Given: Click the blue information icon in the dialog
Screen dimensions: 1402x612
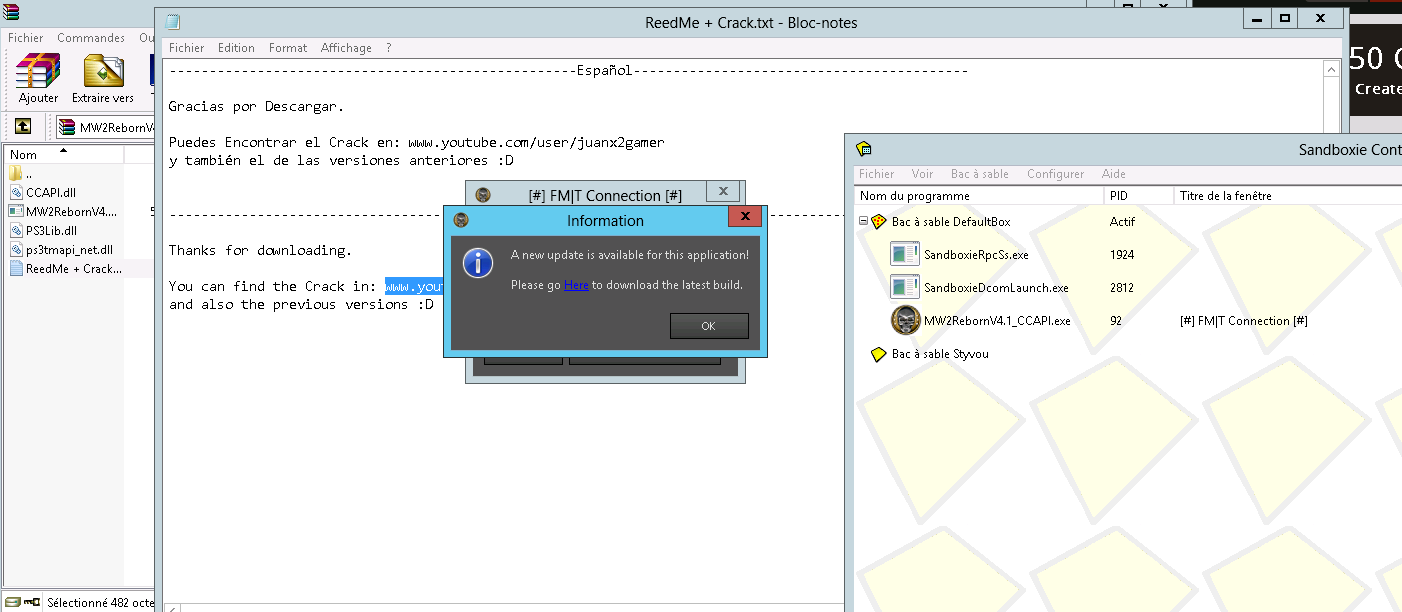Looking at the screenshot, I should pos(480,264).
